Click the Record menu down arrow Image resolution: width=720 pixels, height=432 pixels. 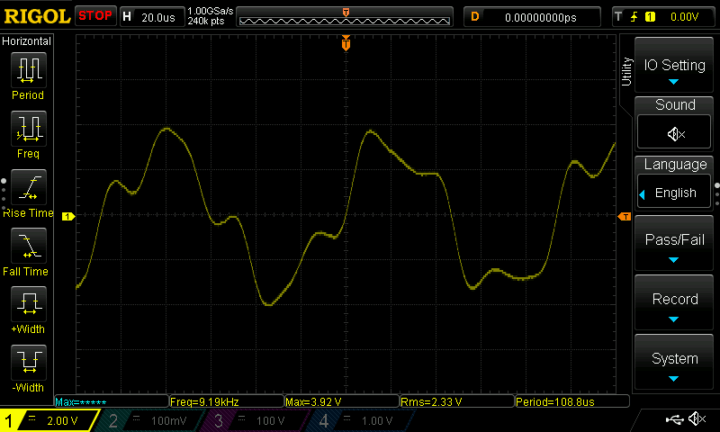[x=673, y=319]
